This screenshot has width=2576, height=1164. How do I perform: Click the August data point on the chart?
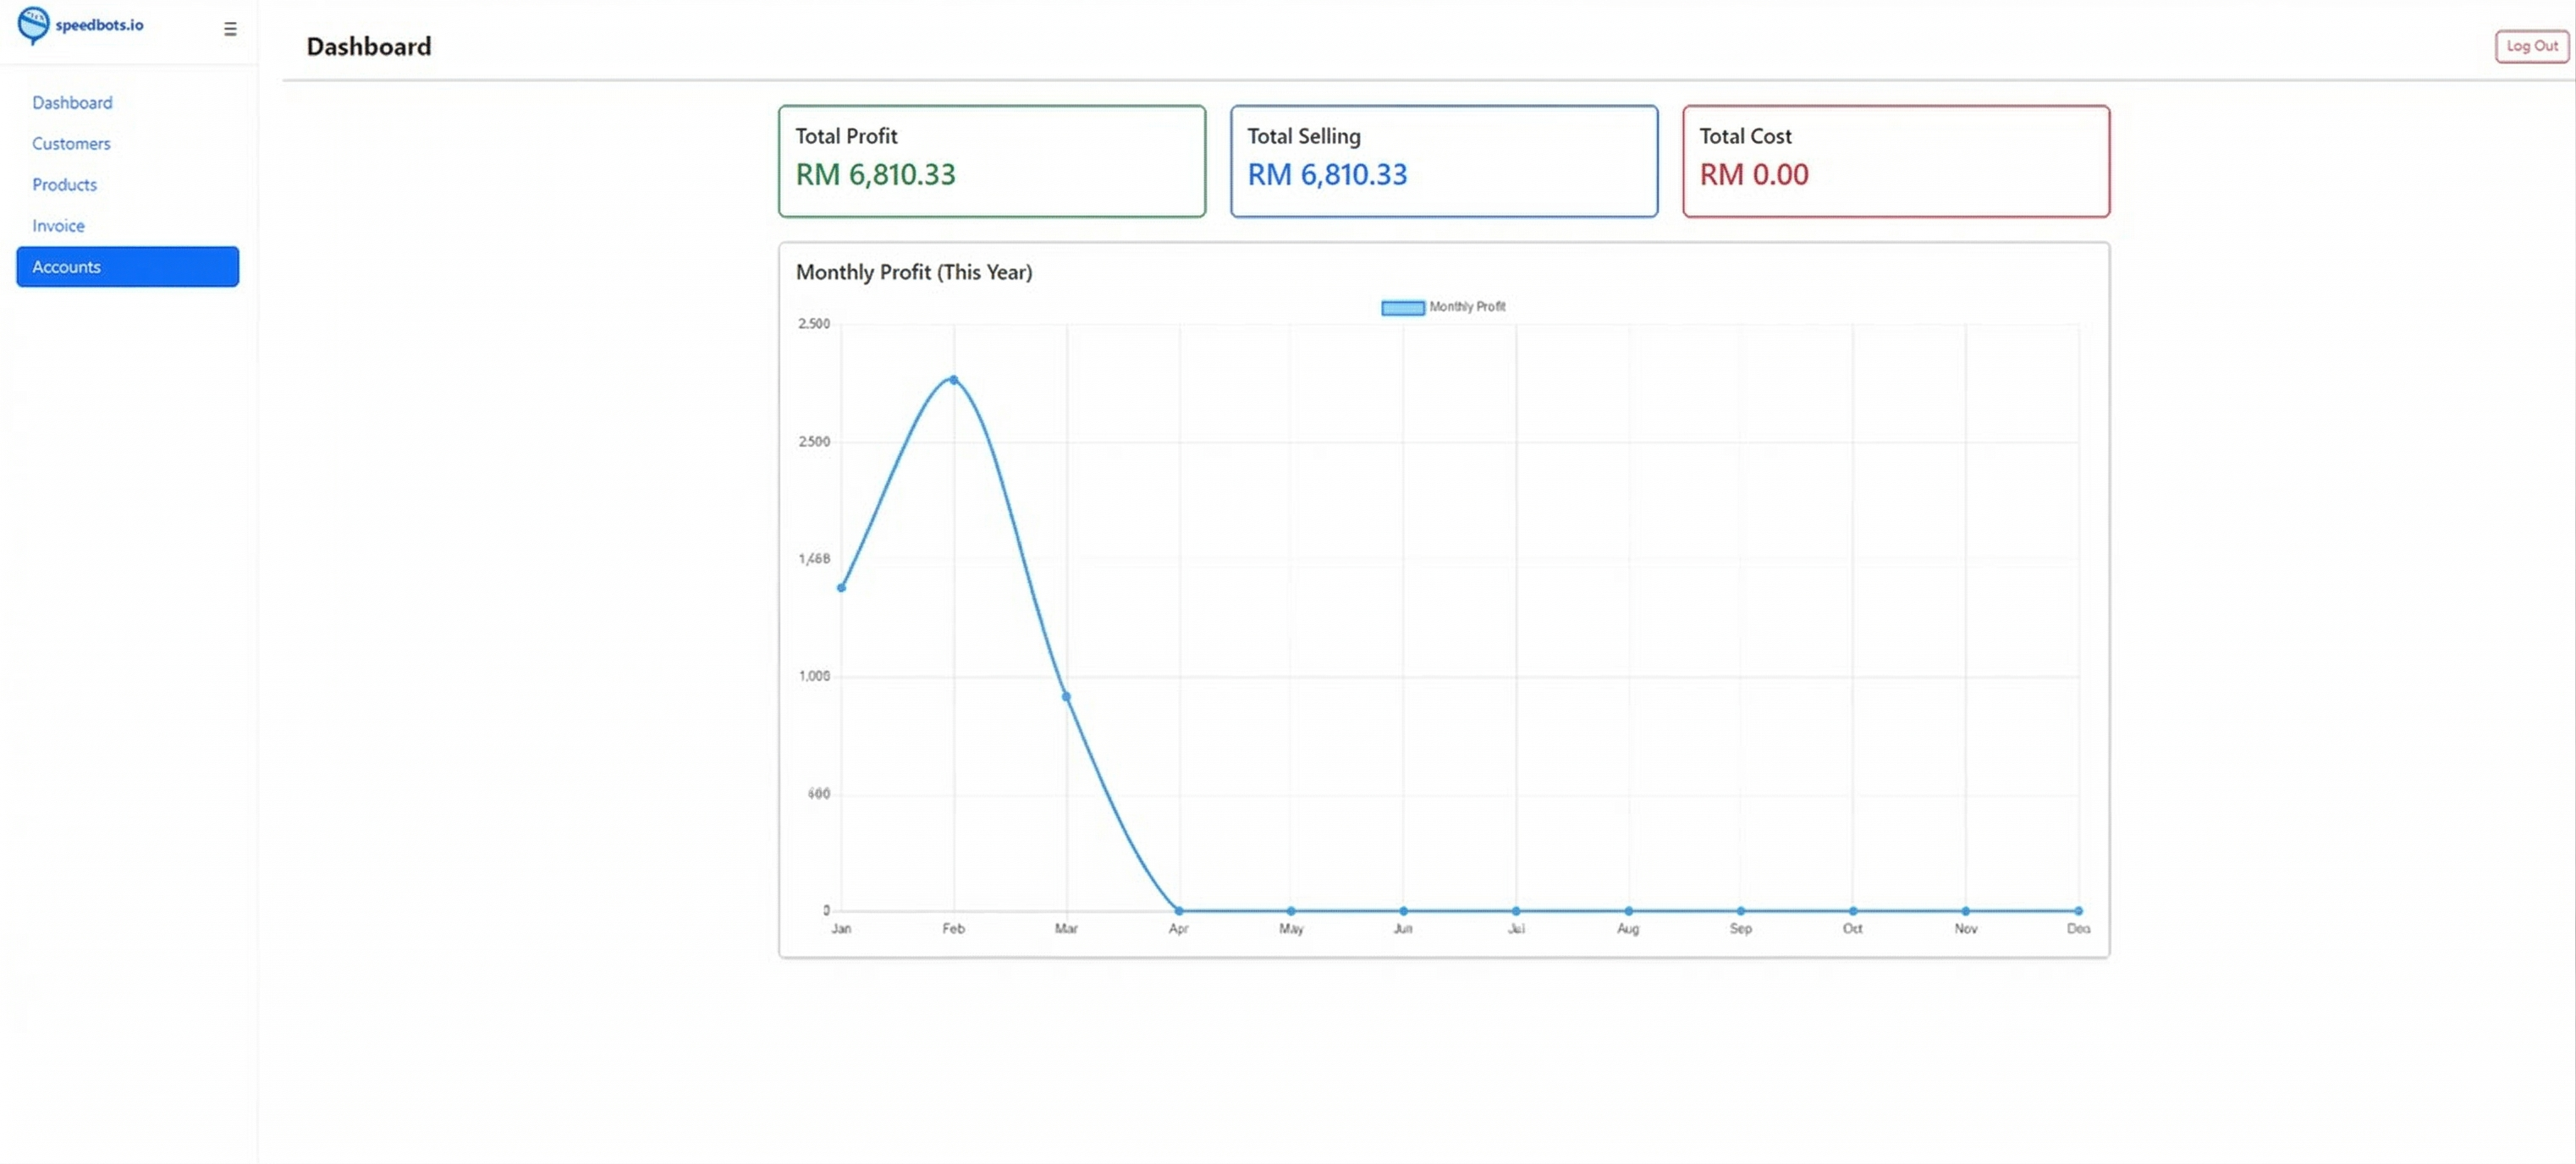click(x=1627, y=910)
